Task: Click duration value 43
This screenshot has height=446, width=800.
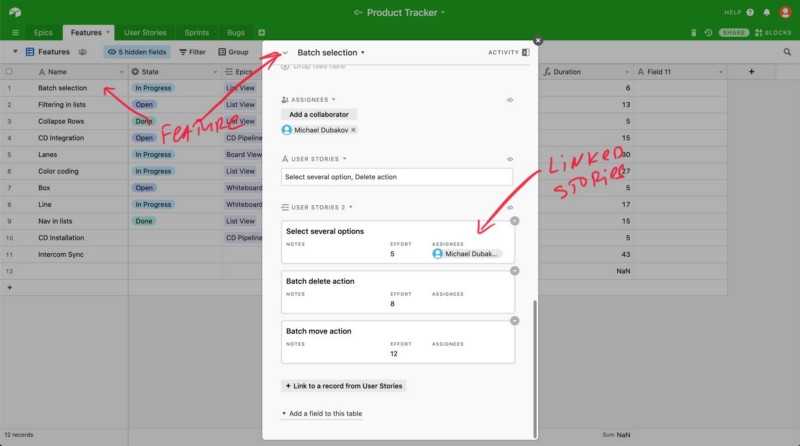Action: tap(626, 255)
